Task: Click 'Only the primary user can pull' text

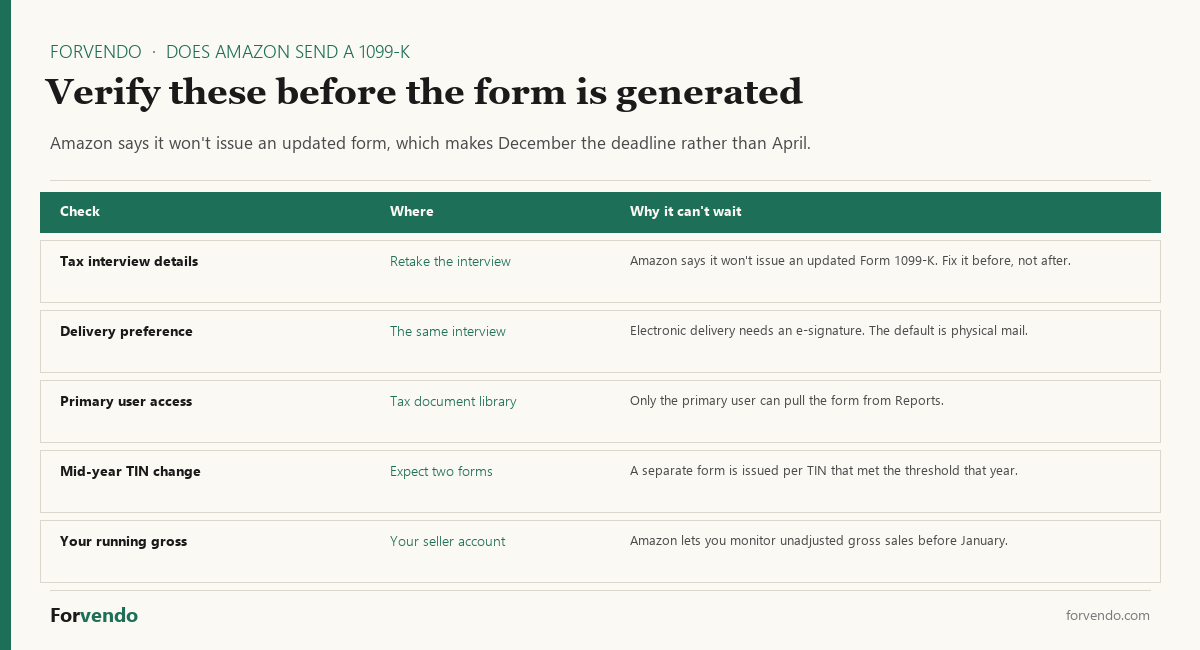Action: pos(718,401)
